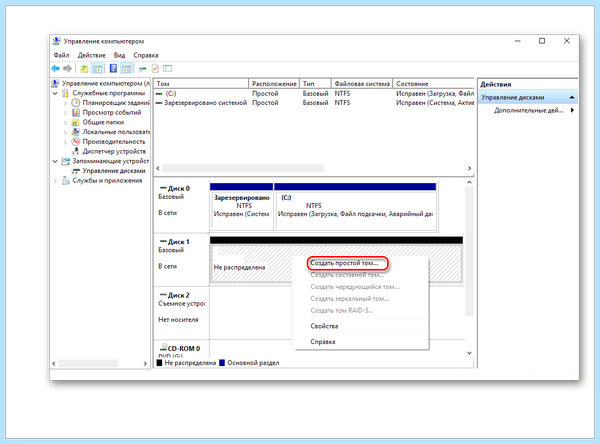Screen dimensions: 600x444
Task: Click the Планировщик заданий clock icon
Action: coord(76,103)
